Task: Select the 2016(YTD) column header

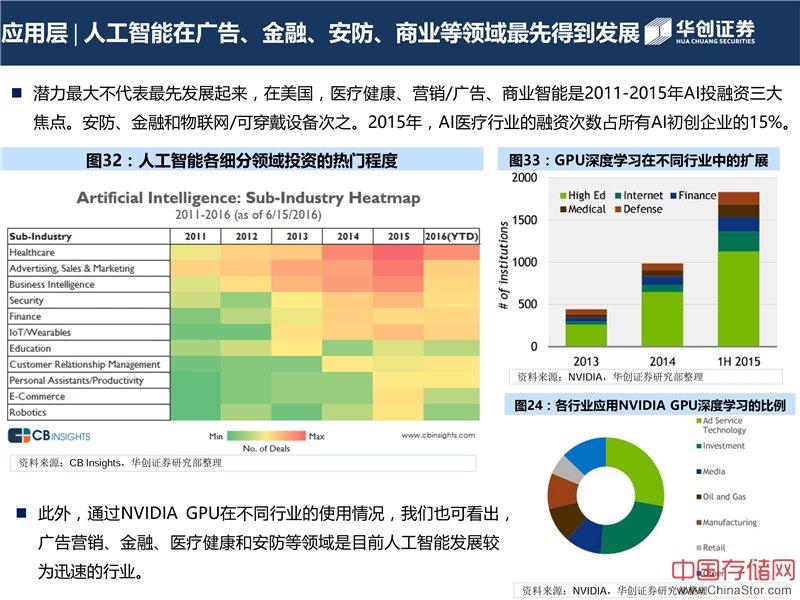Action: pyautogui.click(x=451, y=236)
